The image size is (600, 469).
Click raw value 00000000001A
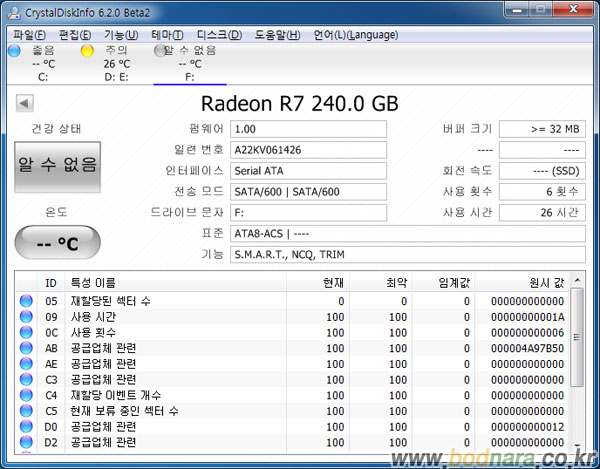coord(527,317)
